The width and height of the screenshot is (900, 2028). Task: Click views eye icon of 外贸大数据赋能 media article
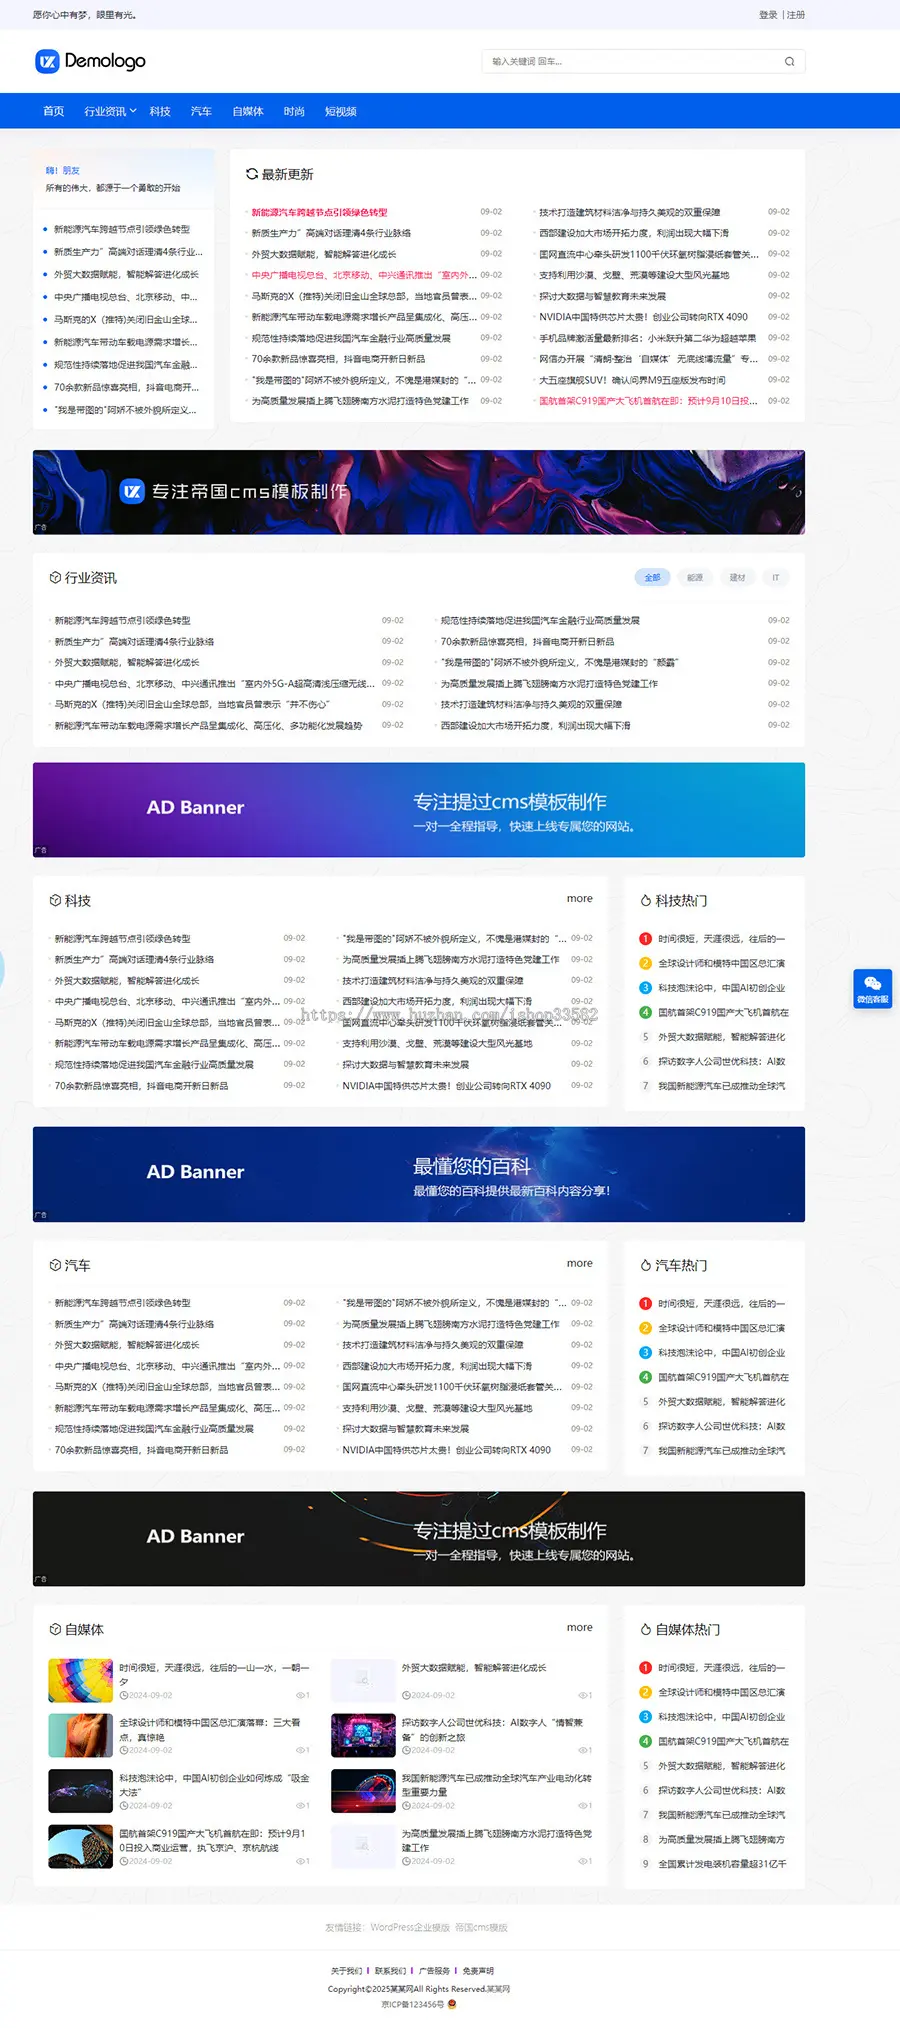point(582,1695)
